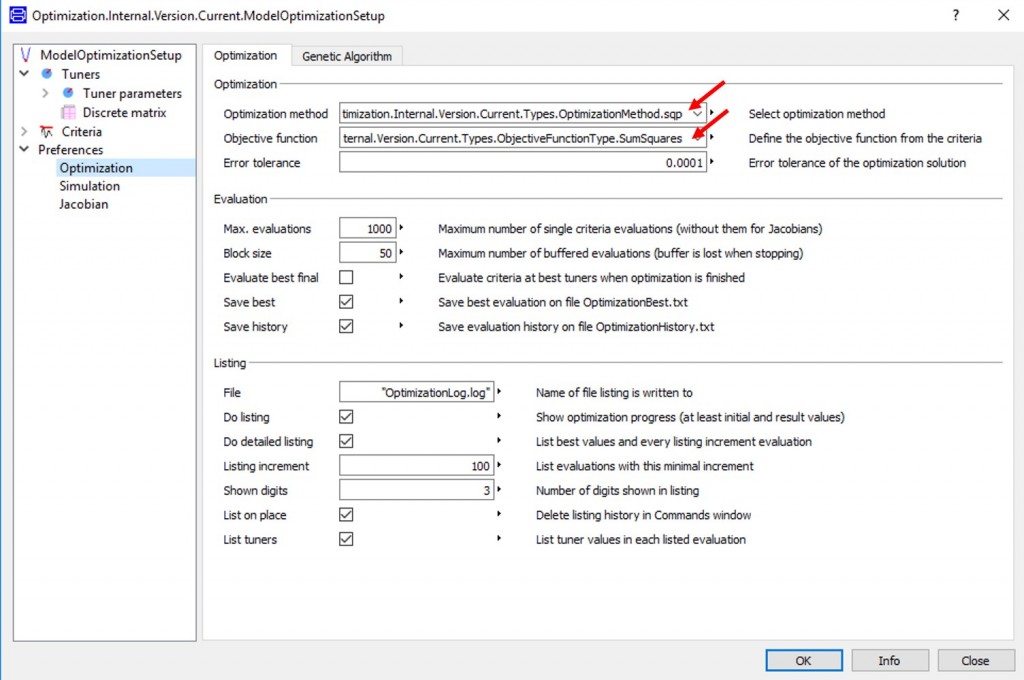Open the Objective function dropdown
1024x680 pixels.
click(x=697, y=138)
